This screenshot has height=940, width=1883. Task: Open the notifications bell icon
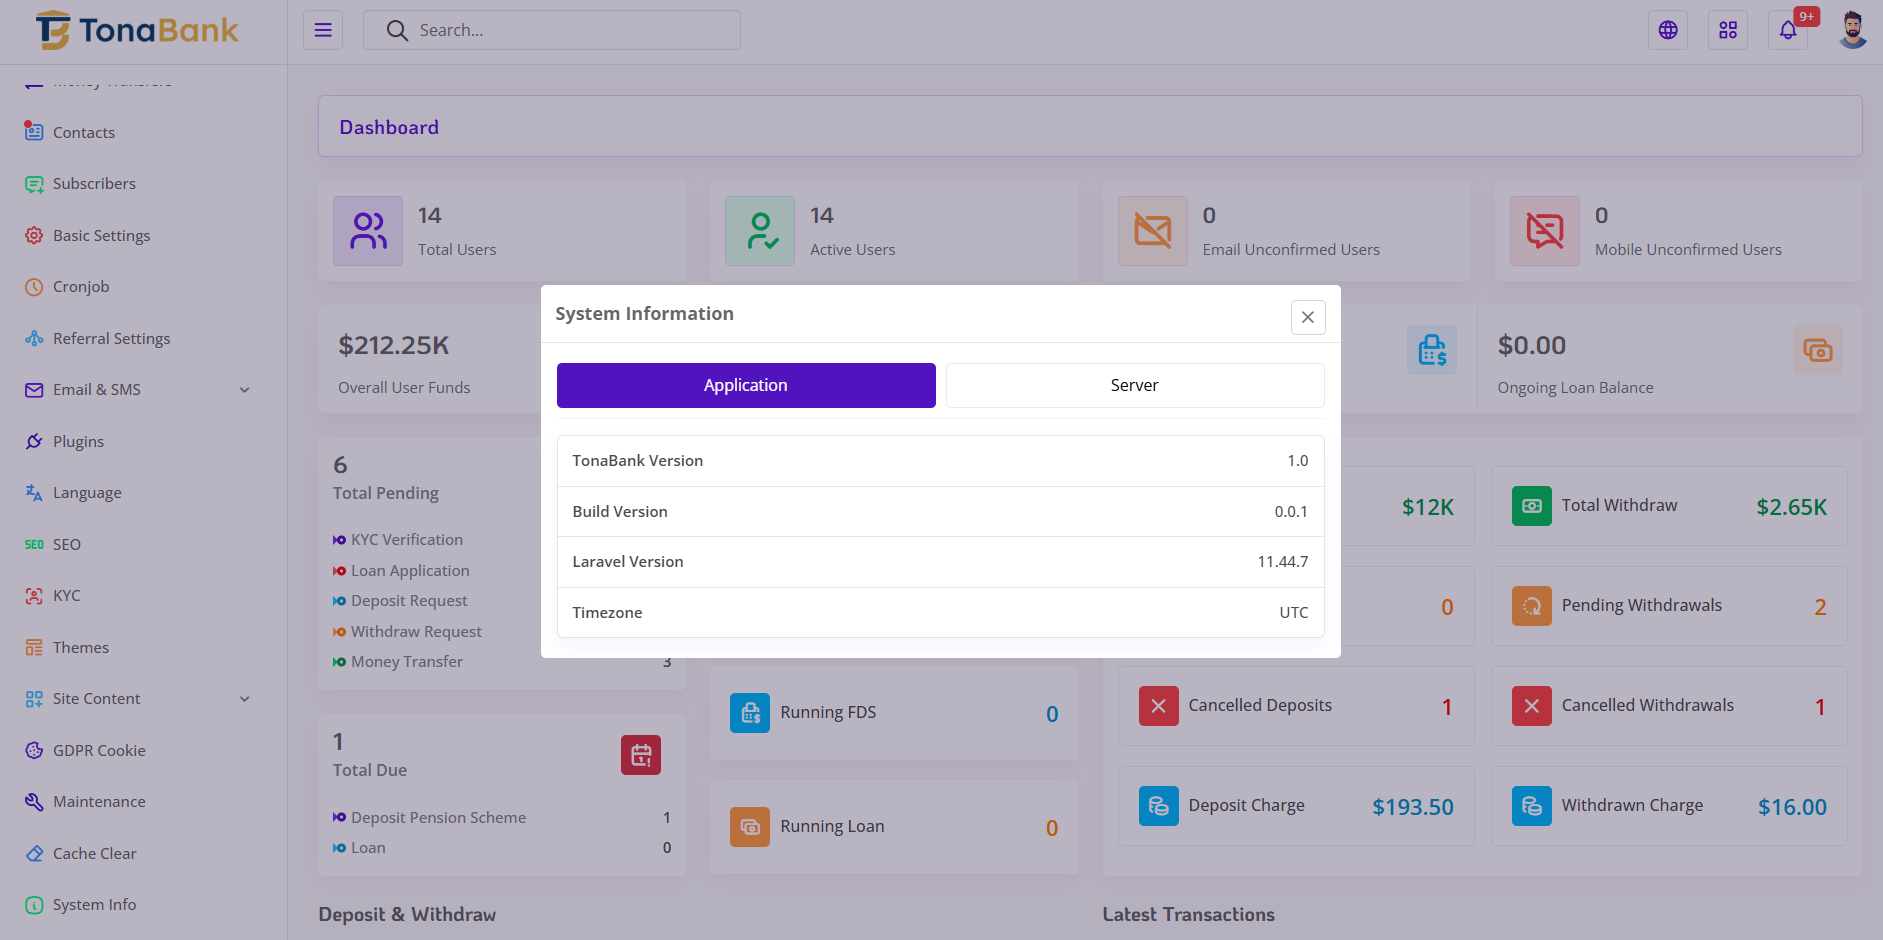(1787, 30)
